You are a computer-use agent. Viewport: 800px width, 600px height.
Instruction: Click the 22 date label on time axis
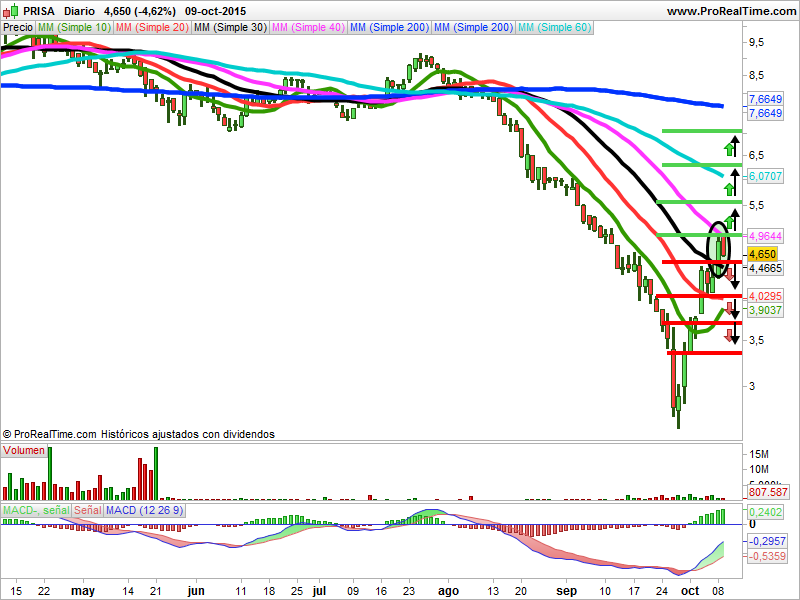click(44, 591)
